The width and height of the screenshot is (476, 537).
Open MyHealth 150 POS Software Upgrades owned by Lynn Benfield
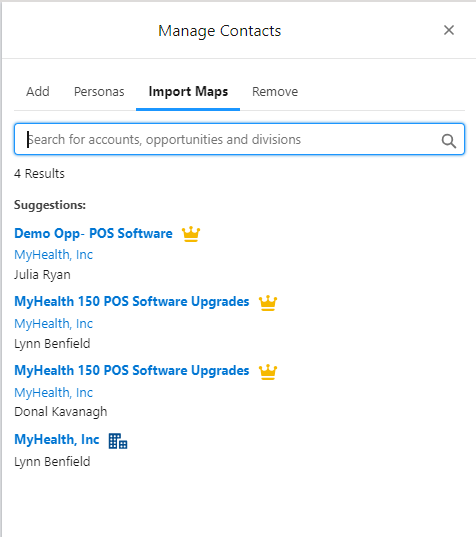point(132,302)
